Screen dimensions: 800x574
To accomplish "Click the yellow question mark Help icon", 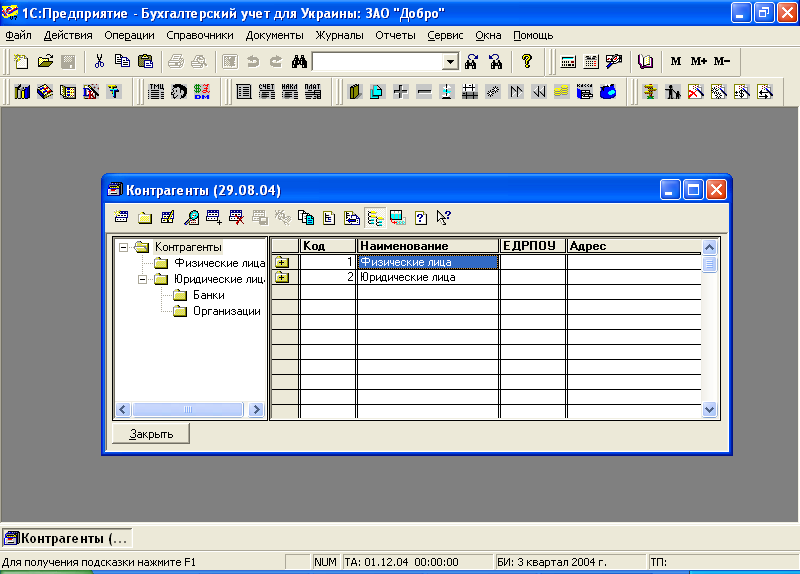I will point(527,62).
